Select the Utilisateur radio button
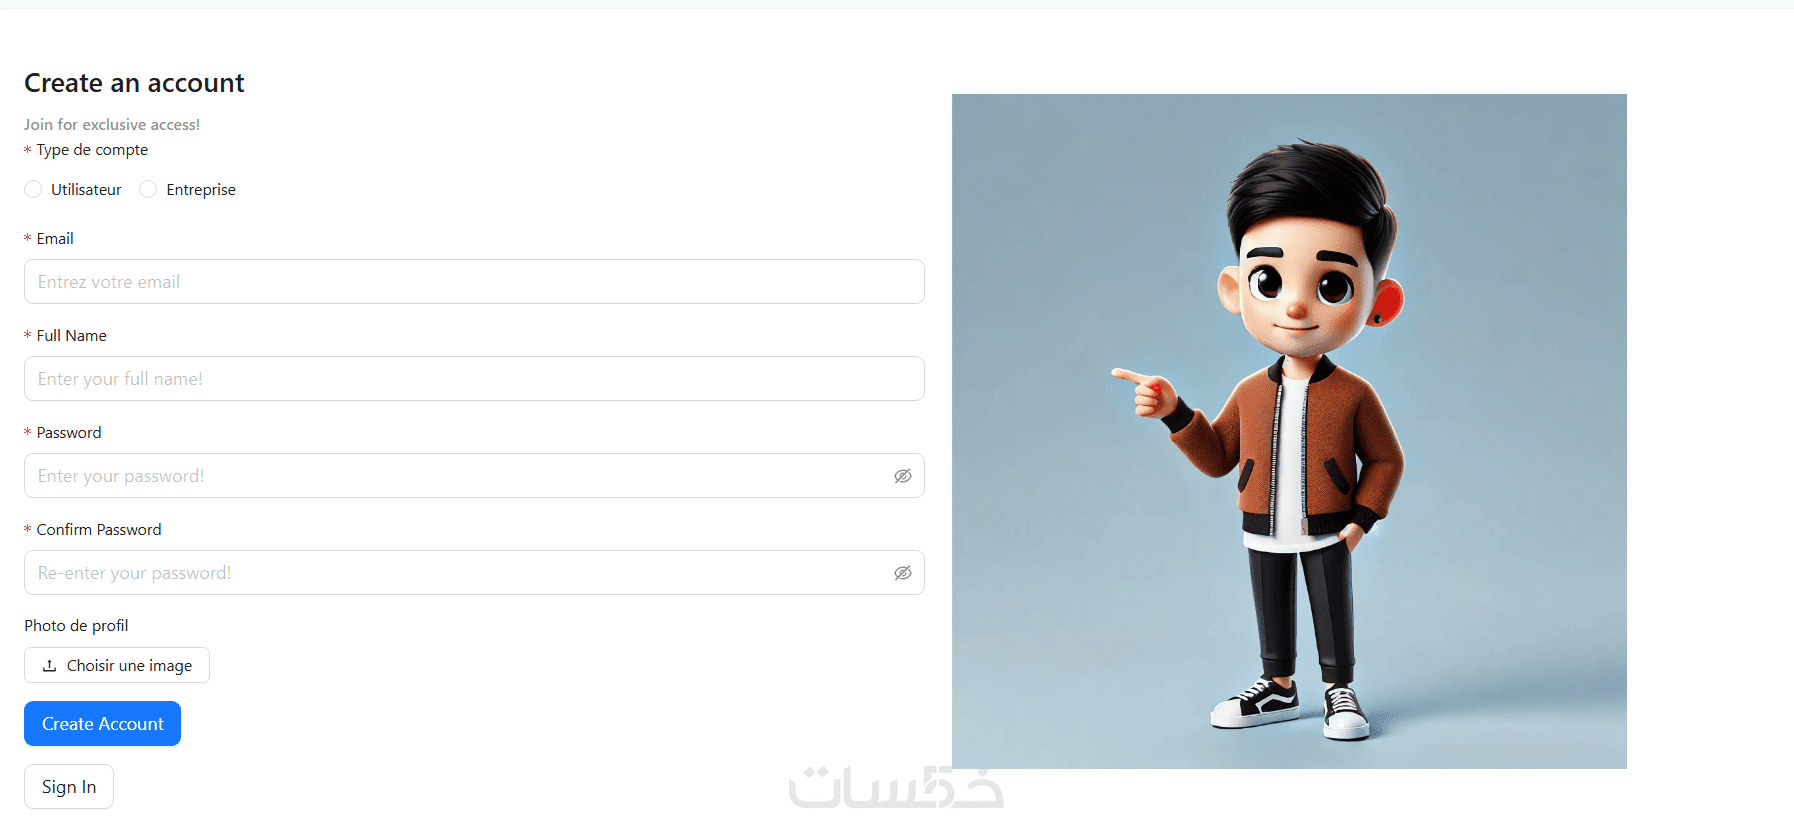Screen dimensions: 1794x826 click(x=33, y=189)
